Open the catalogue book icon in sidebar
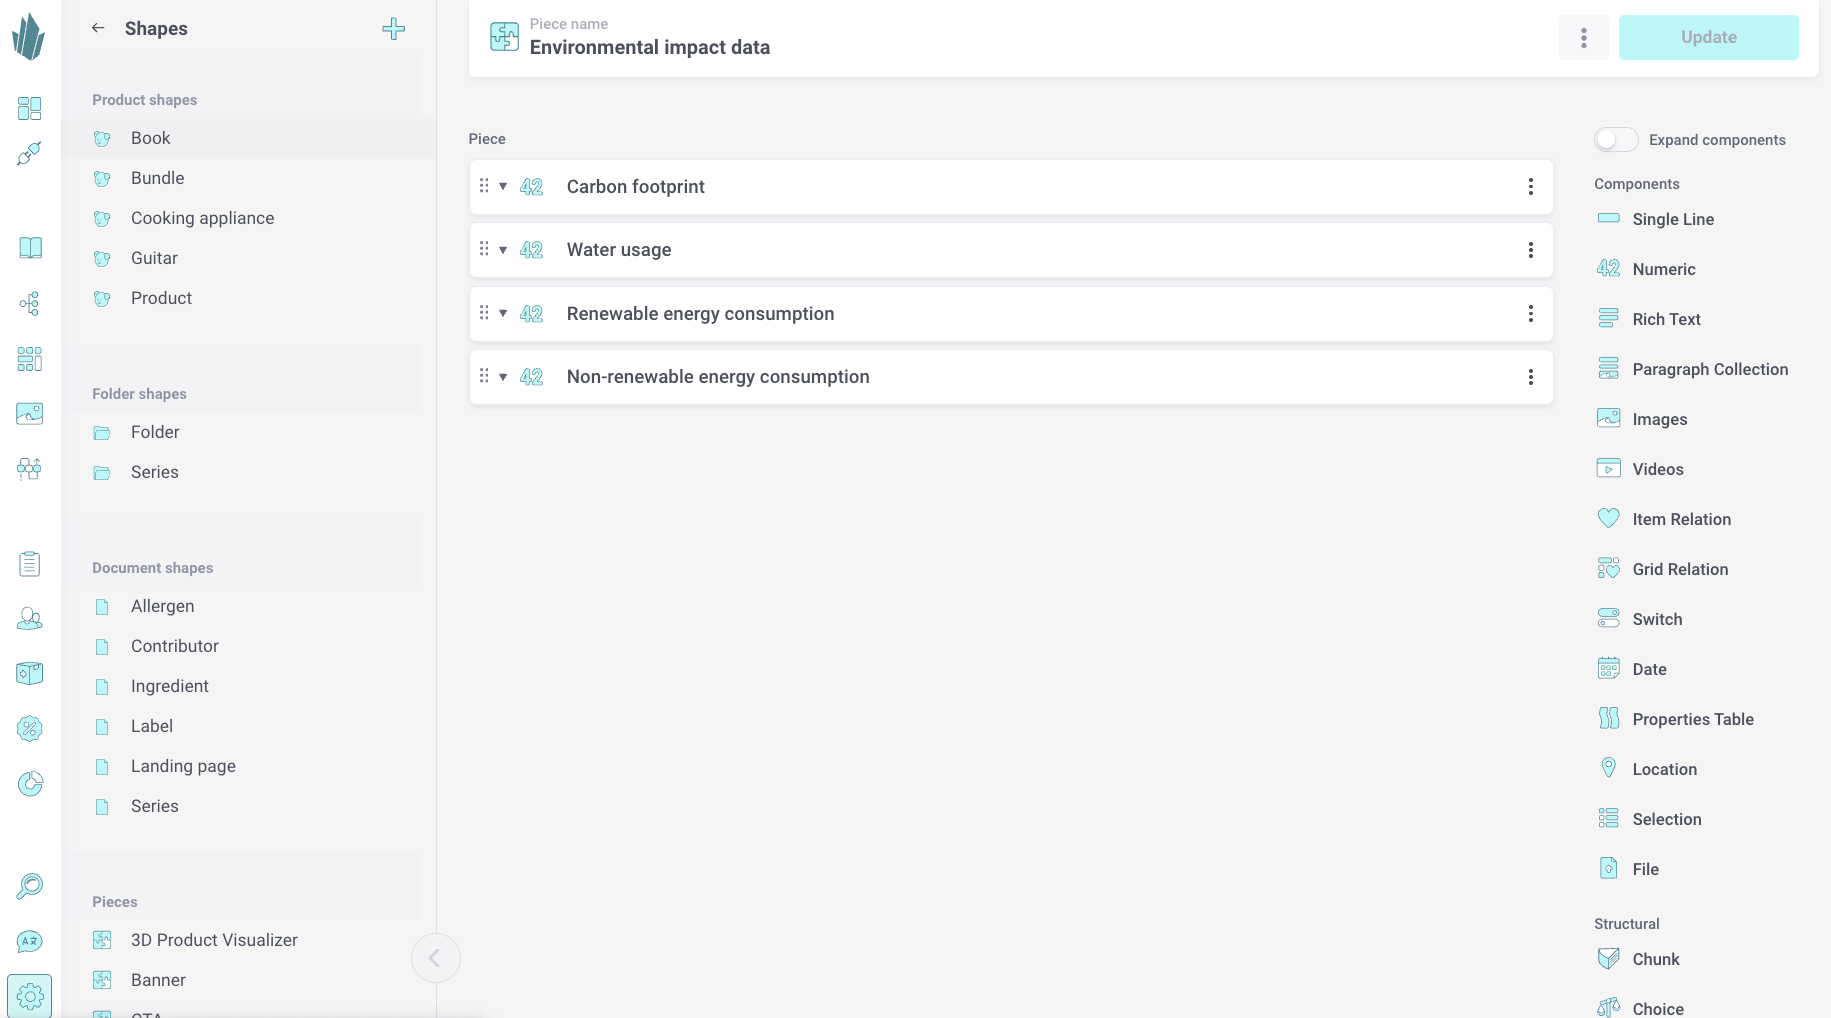This screenshot has width=1831, height=1018. pyautogui.click(x=30, y=248)
